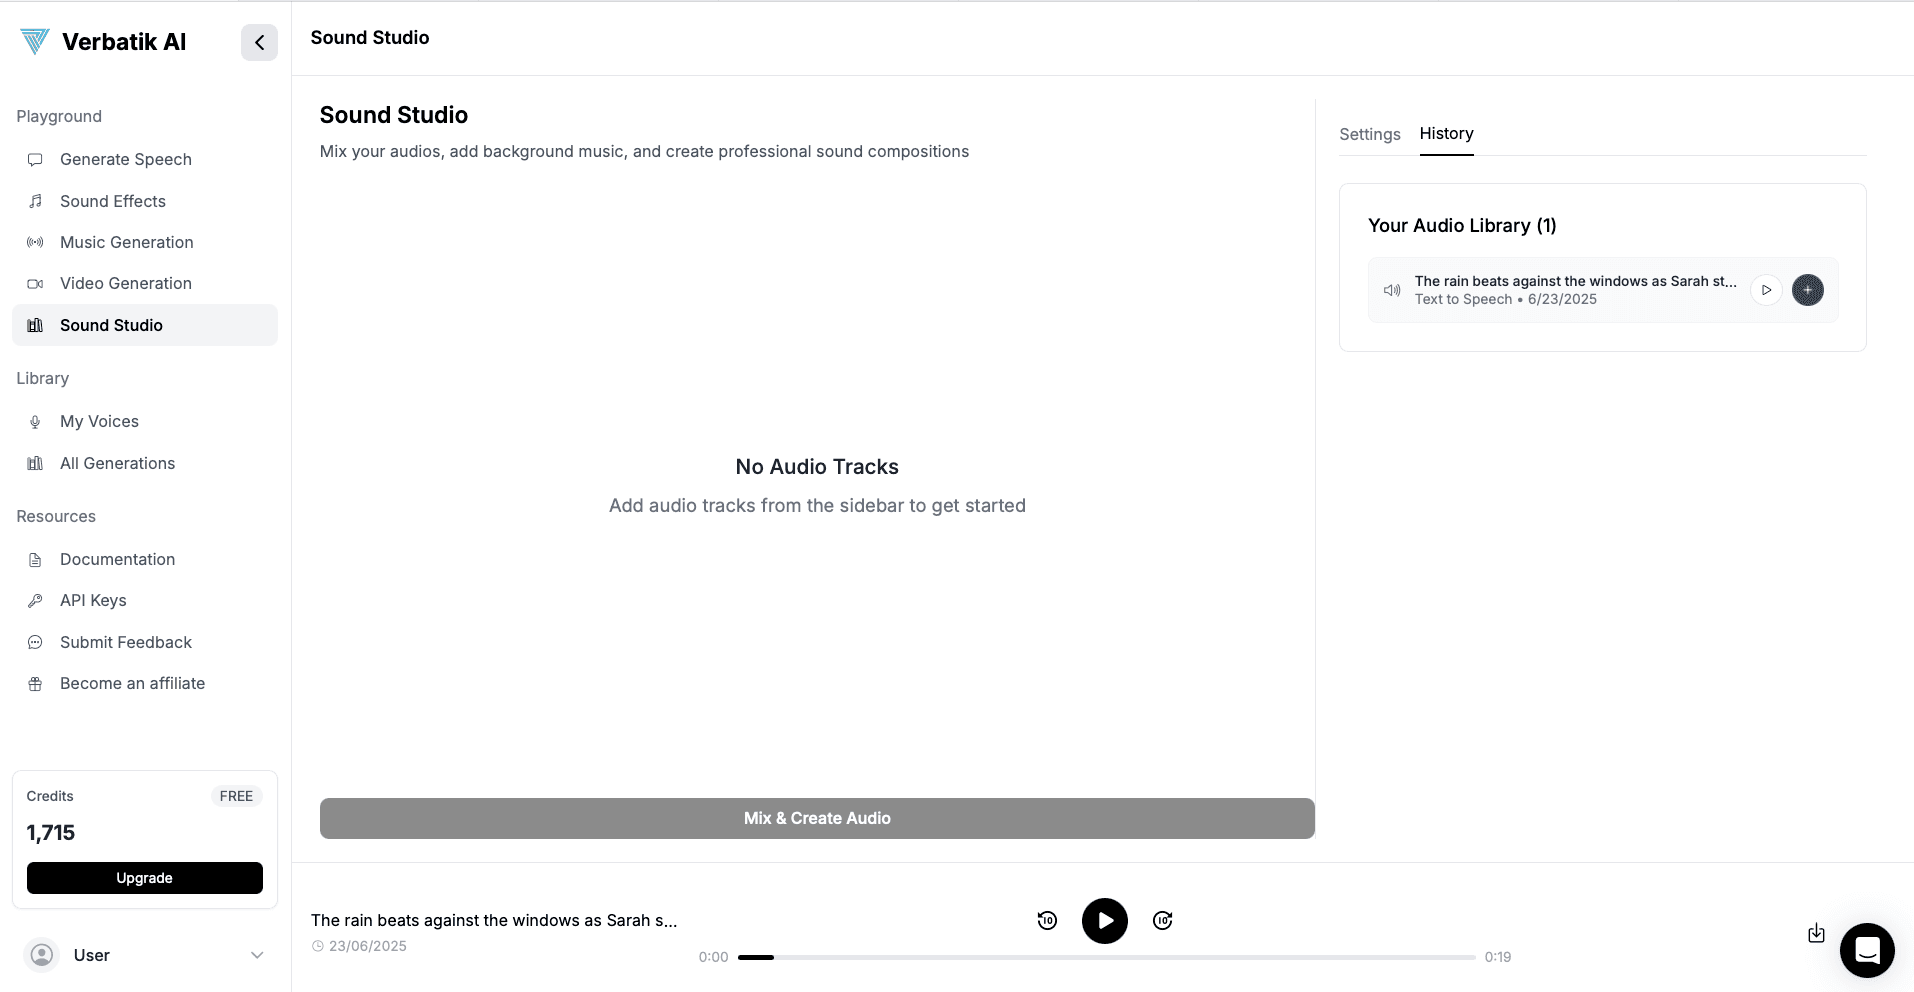Screen dimensions: 1914x992
Task: Play the rain audio from Your Audio Library
Action: tap(1767, 289)
